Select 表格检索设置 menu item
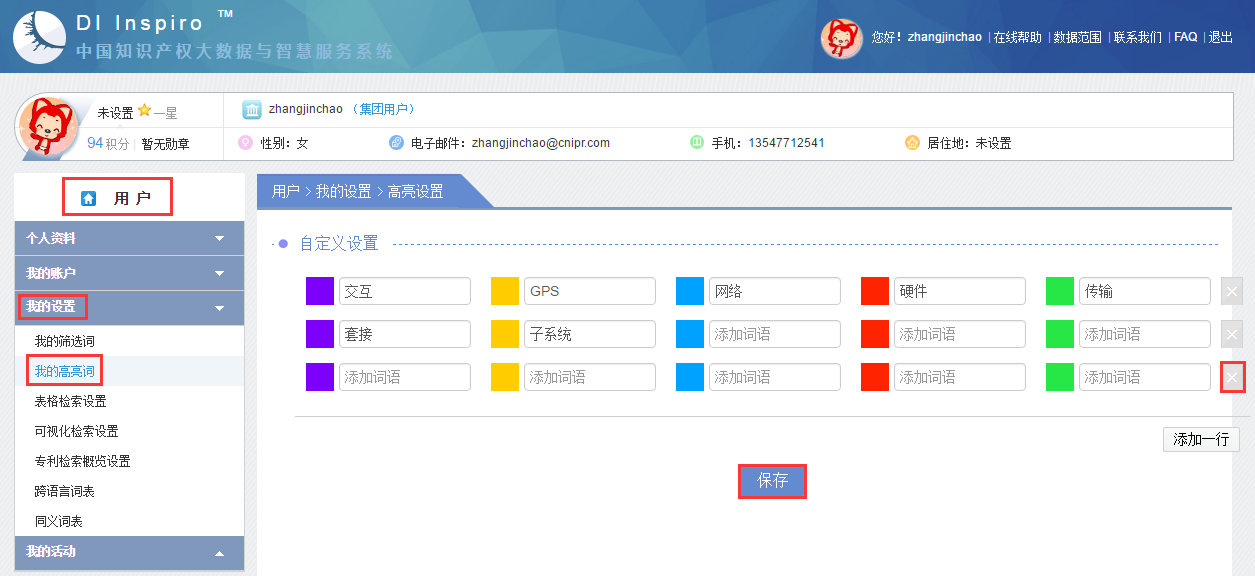 70,401
